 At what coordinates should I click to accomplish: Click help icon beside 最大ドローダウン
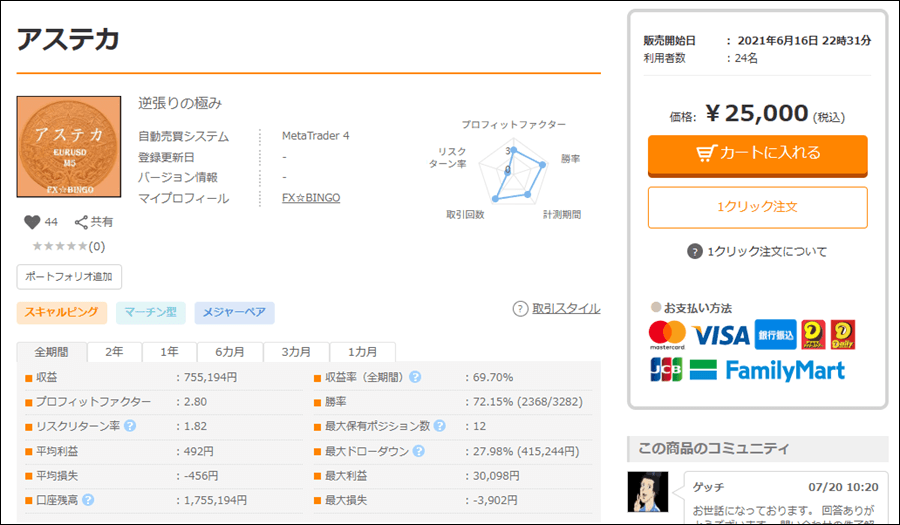pyautogui.click(x=416, y=451)
